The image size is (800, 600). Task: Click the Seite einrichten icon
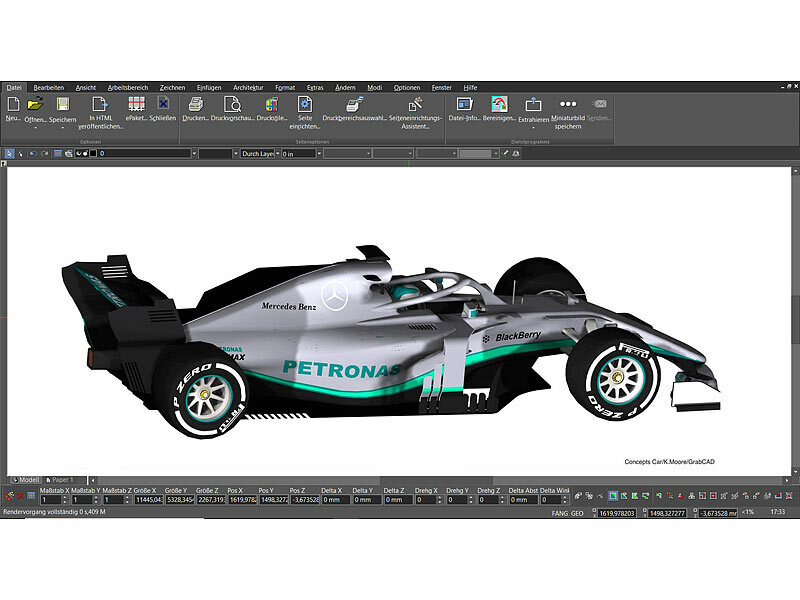[305, 105]
